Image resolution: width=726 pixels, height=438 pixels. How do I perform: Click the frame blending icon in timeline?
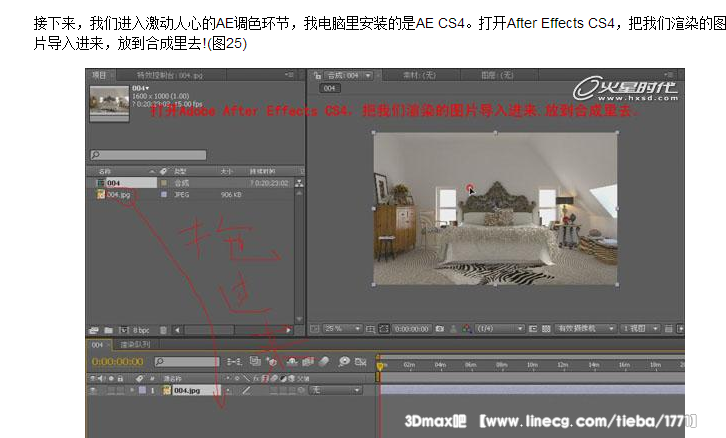pyautogui.click(x=308, y=361)
